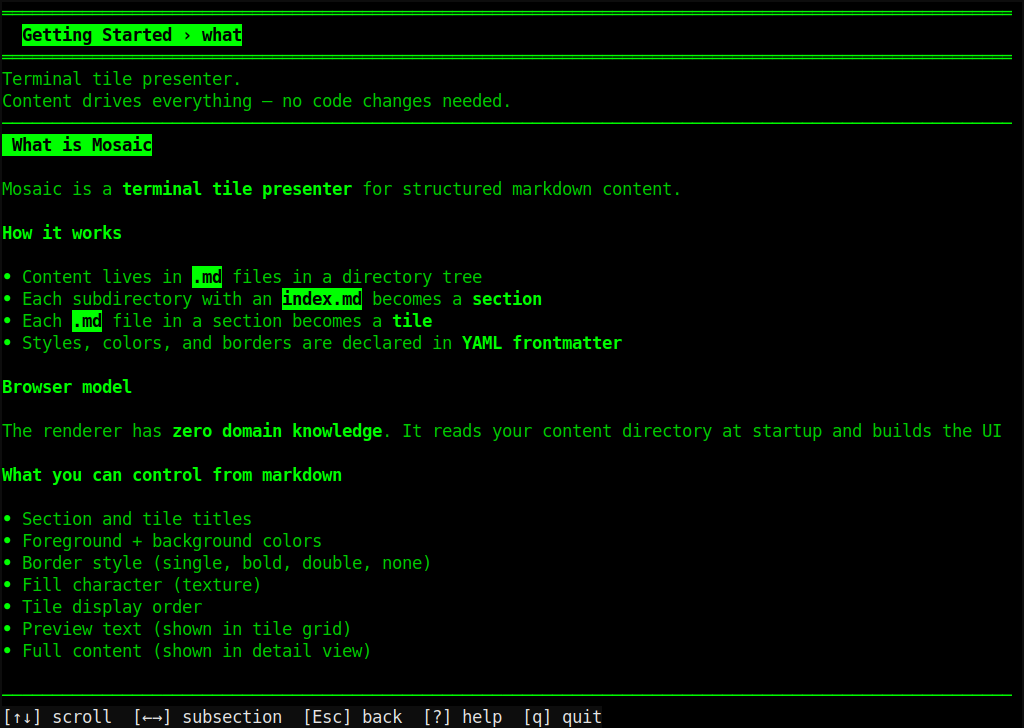This screenshot has height=728, width=1024.
Task: Click the highlighted "index.md" code label
Action: click(322, 299)
